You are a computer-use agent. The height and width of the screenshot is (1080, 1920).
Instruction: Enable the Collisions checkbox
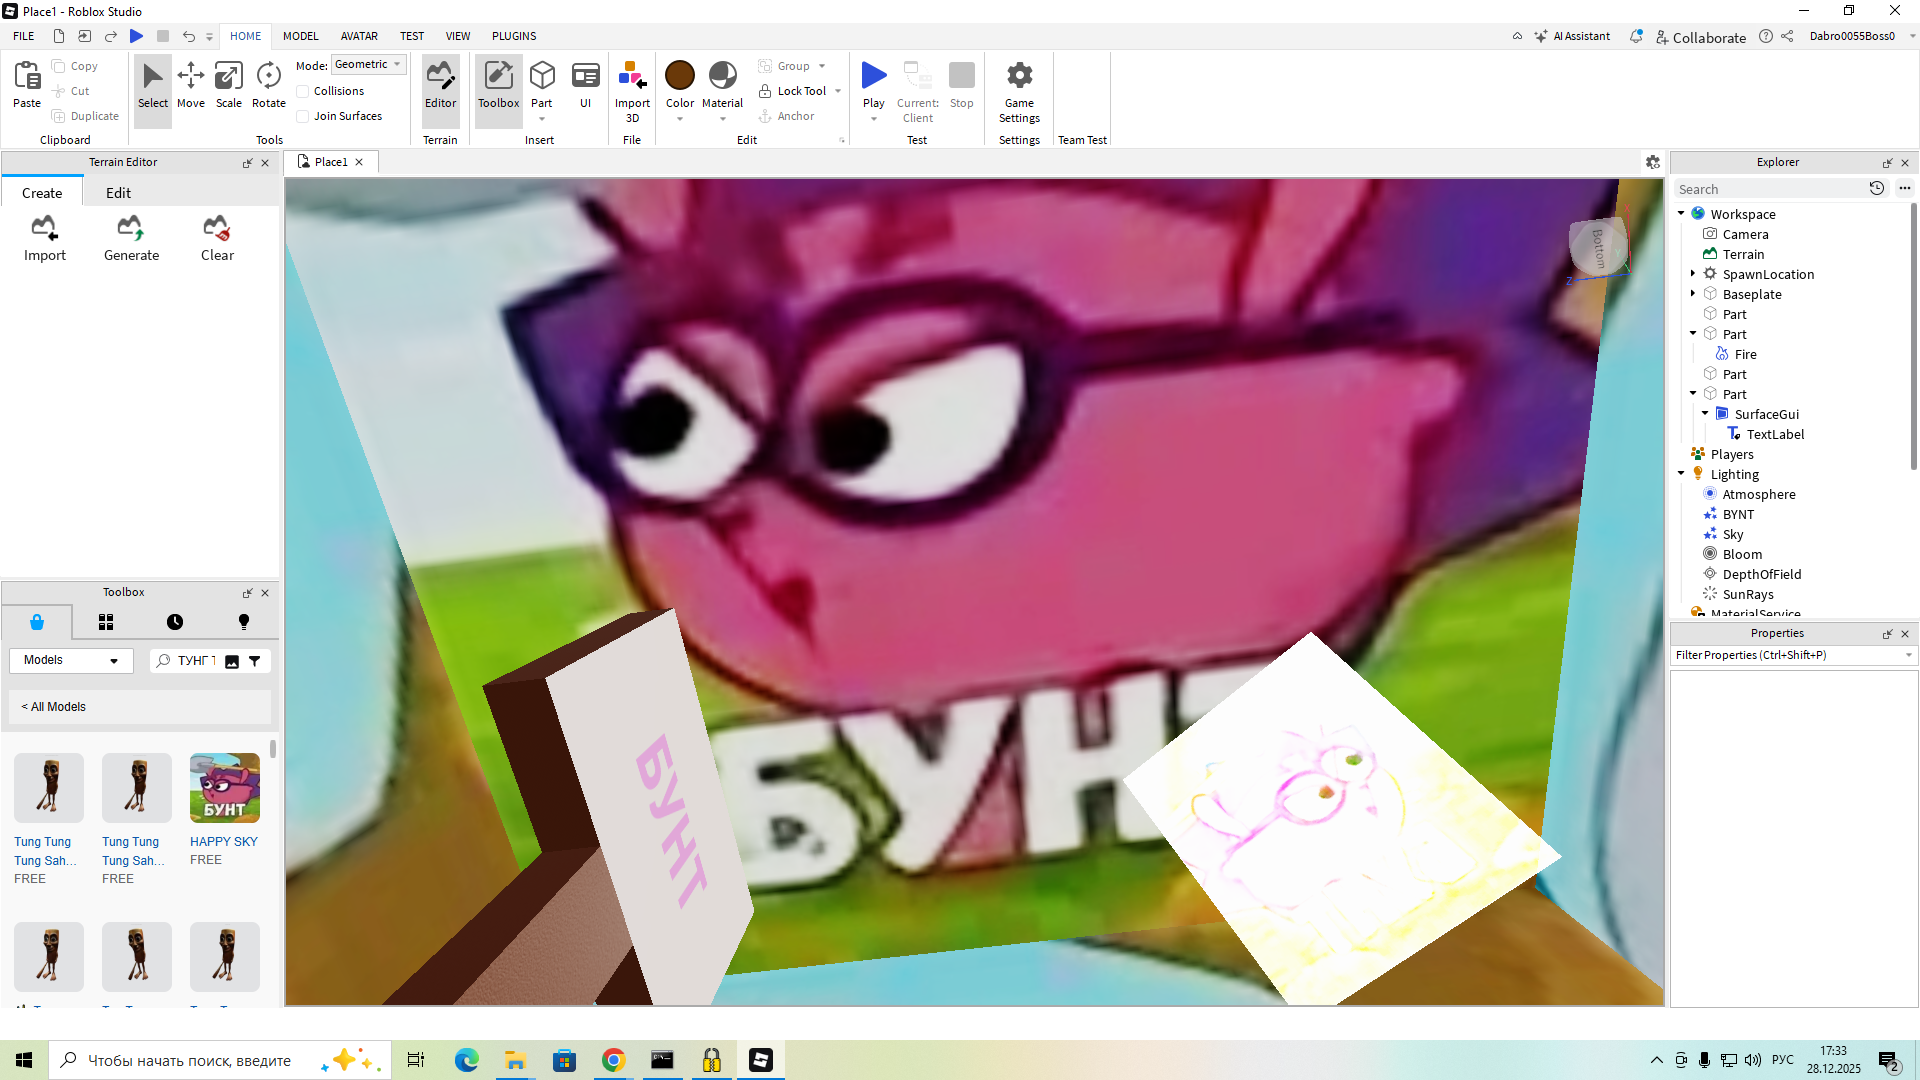coord(303,91)
